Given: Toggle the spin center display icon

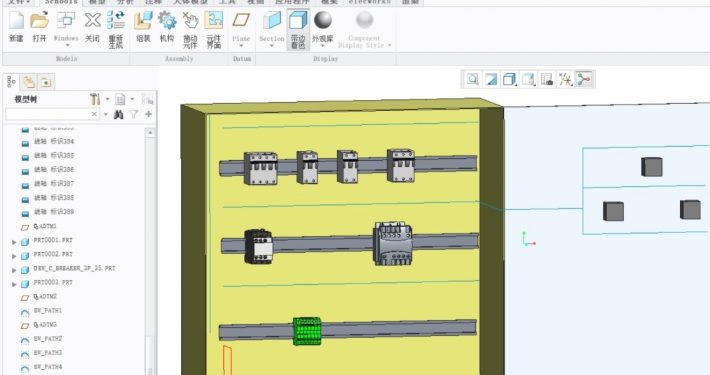Looking at the screenshot, I should (x=584, y=80).
